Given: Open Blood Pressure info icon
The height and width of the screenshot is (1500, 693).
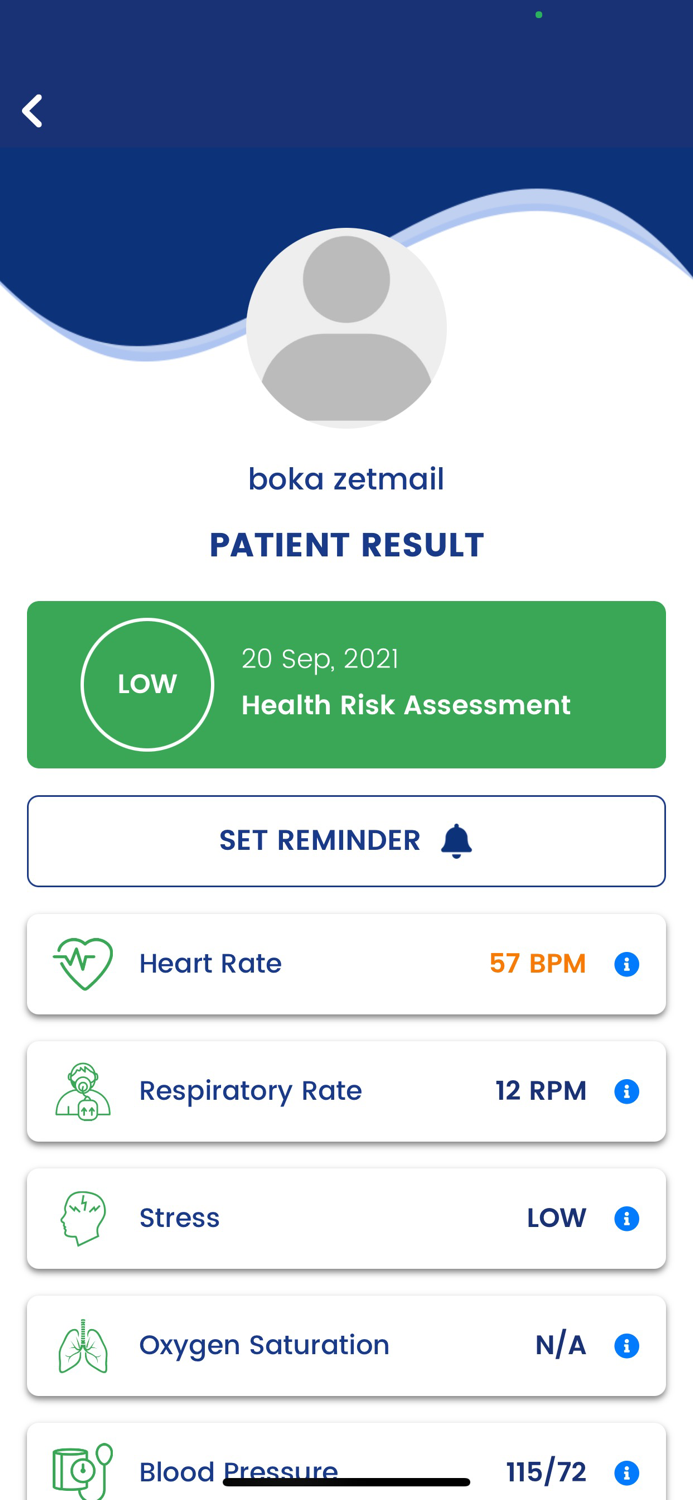Looking at the screenshot, I should (627, 1472).
